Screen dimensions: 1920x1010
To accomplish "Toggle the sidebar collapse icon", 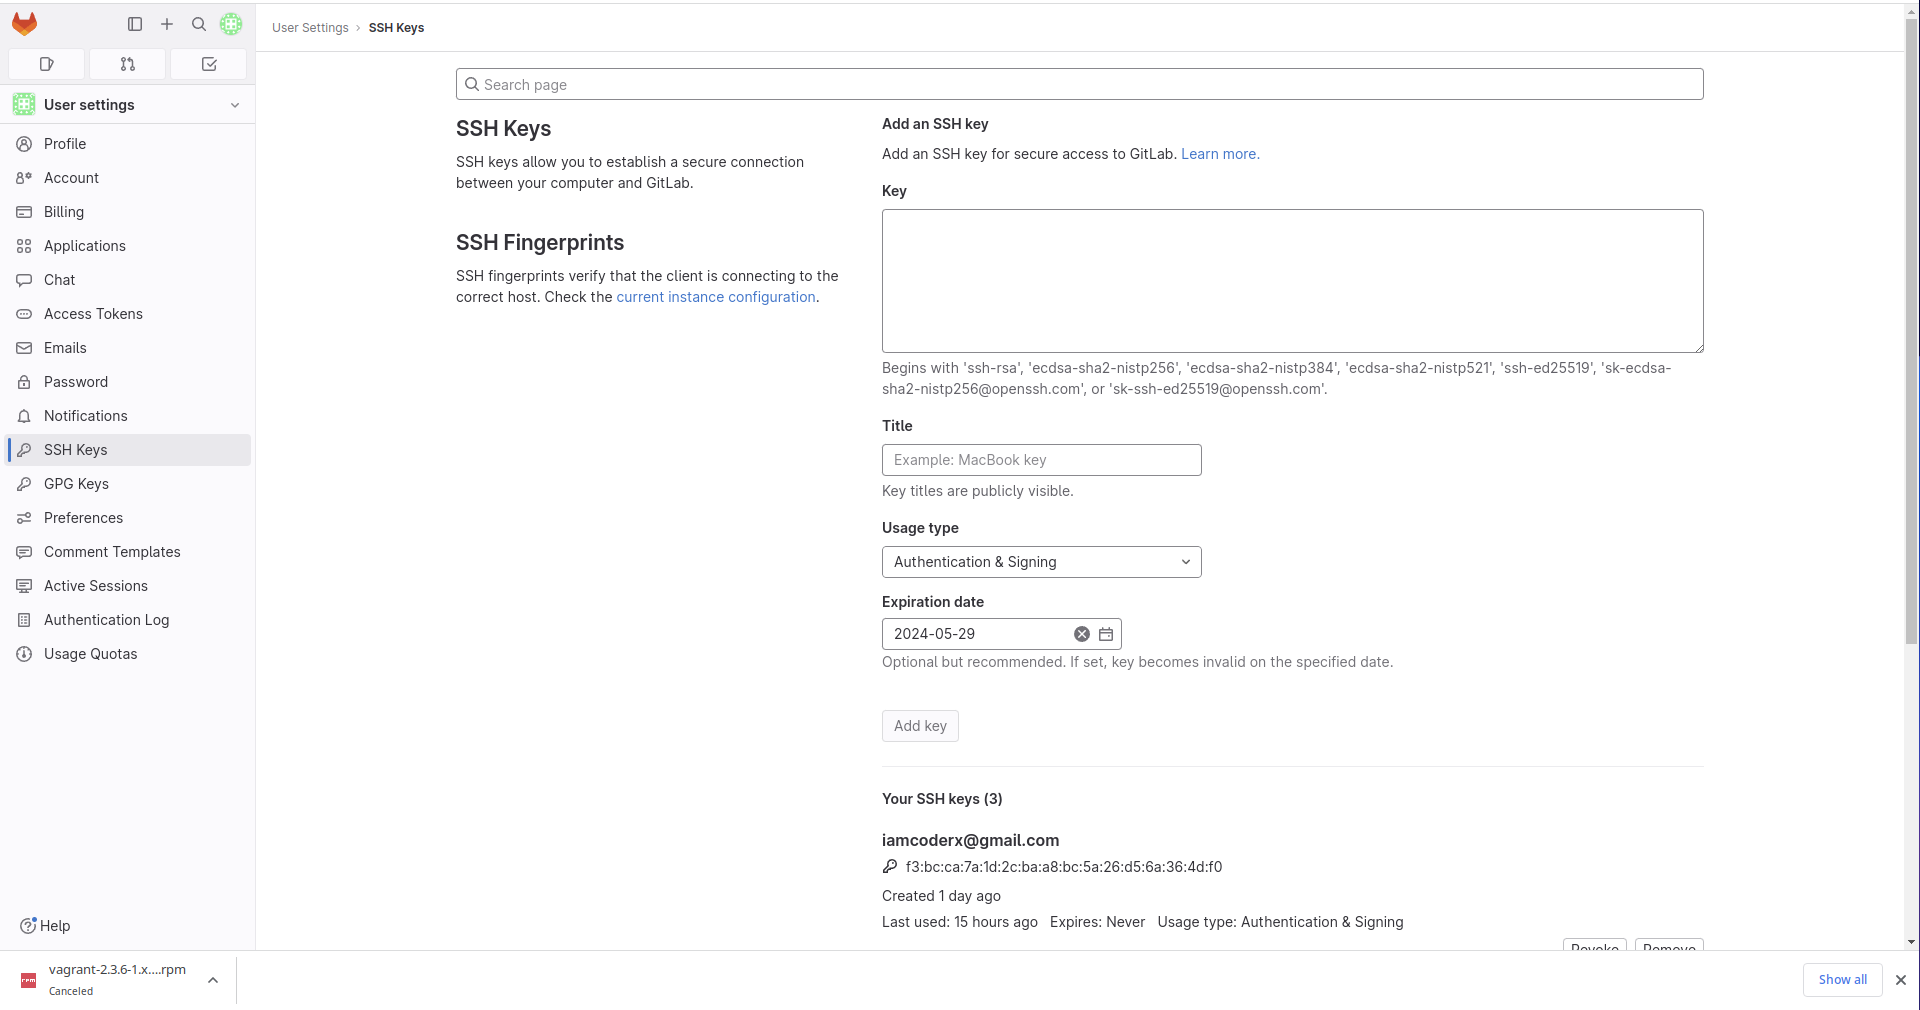I will point(135,24).
